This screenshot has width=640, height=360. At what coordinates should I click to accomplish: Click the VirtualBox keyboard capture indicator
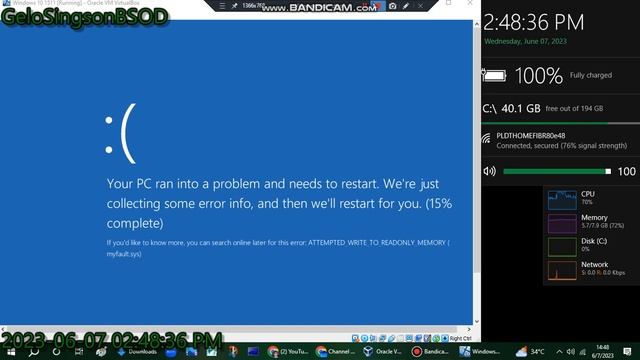(445, 338)
